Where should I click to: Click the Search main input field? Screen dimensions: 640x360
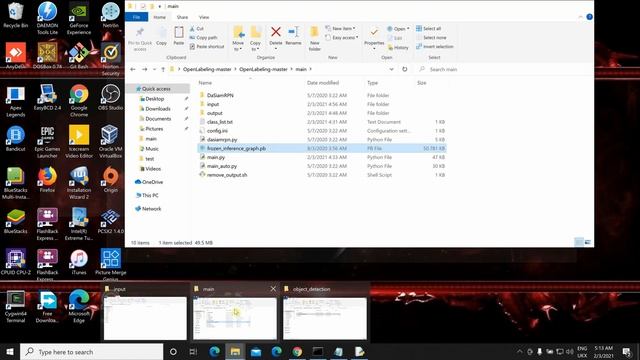(x=504, y=69)
